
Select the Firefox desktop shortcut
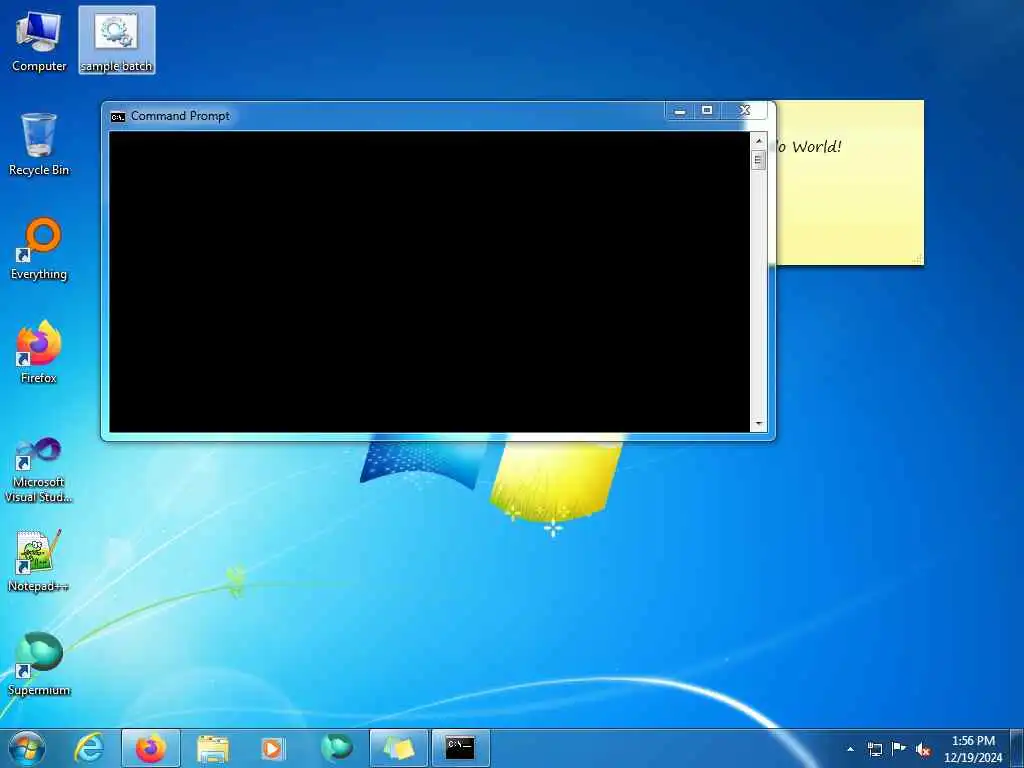point(39,353)
